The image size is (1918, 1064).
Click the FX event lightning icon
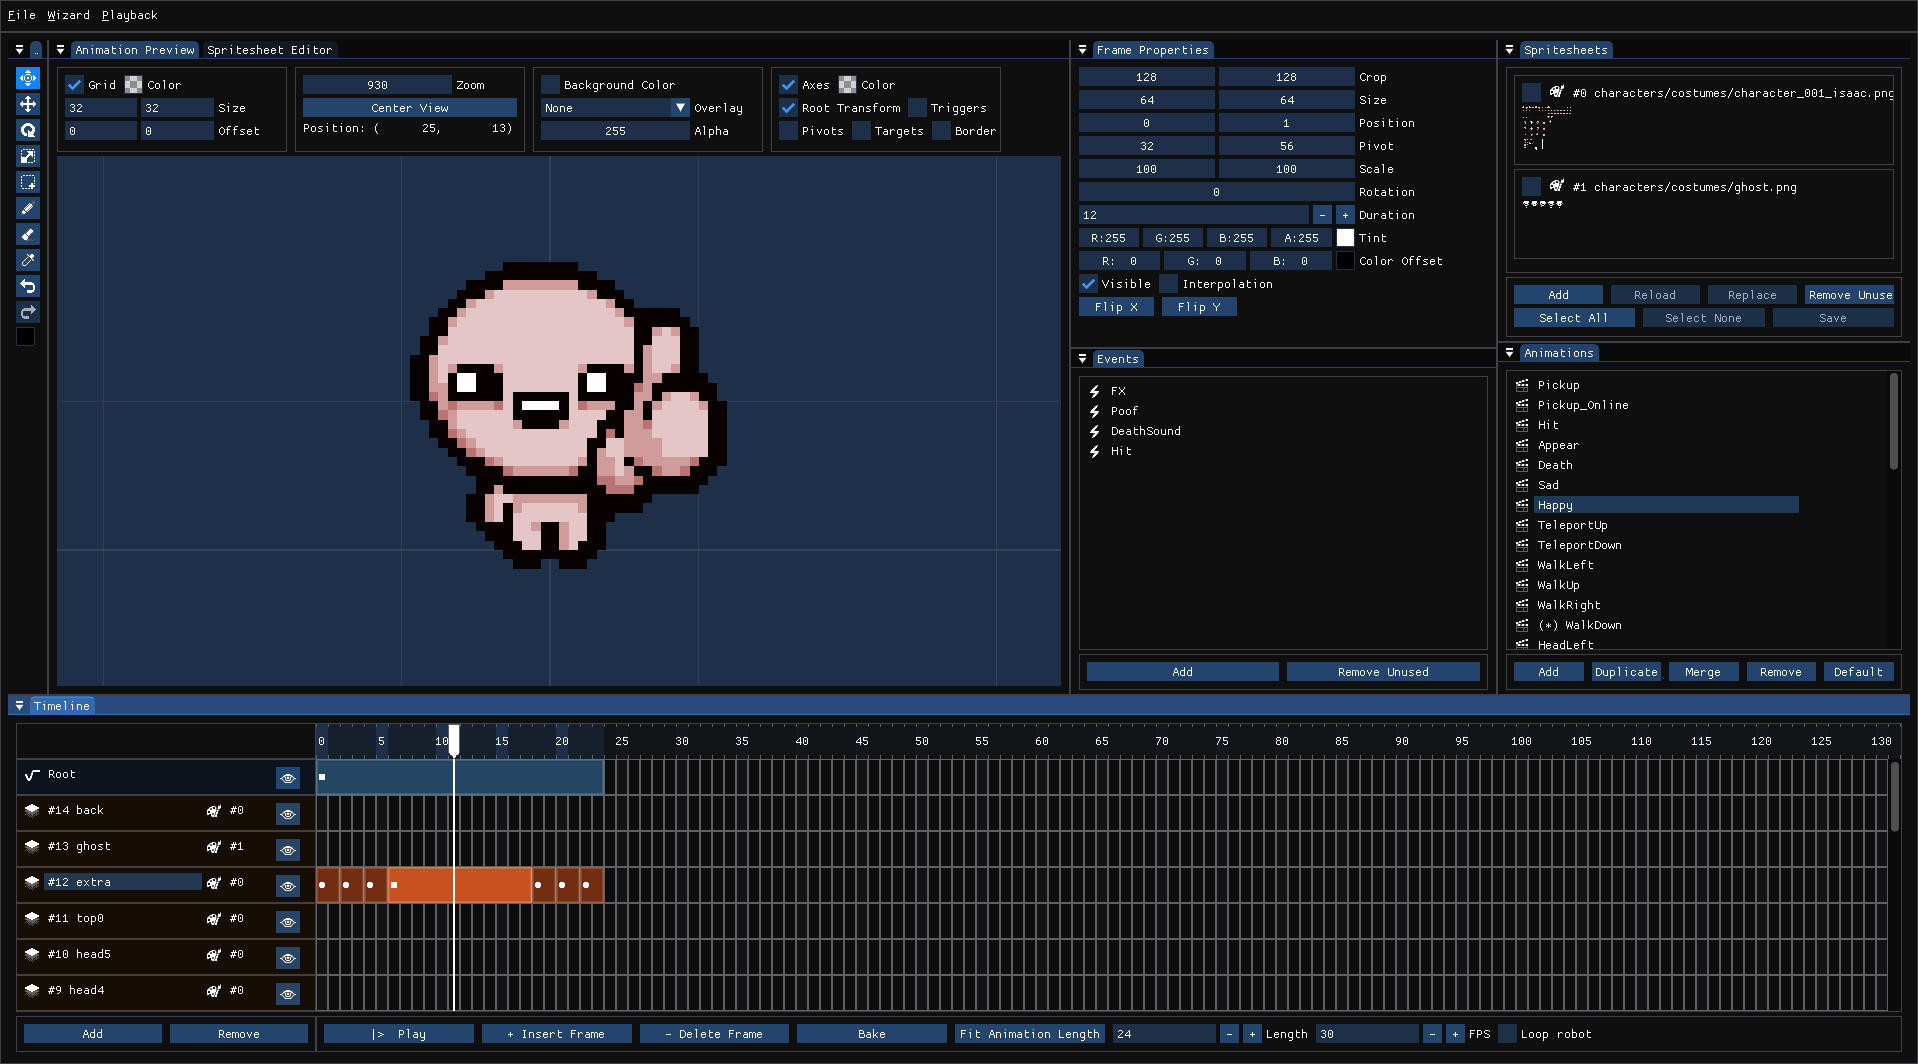[x=1095, y=391]
